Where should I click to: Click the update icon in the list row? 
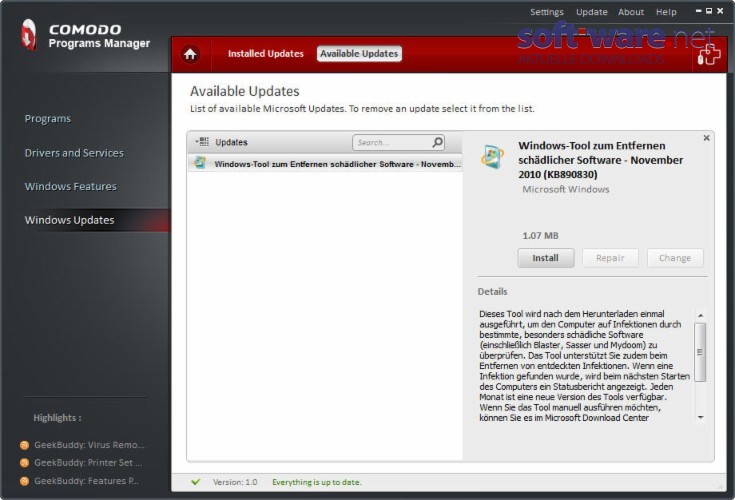point(200,163)
